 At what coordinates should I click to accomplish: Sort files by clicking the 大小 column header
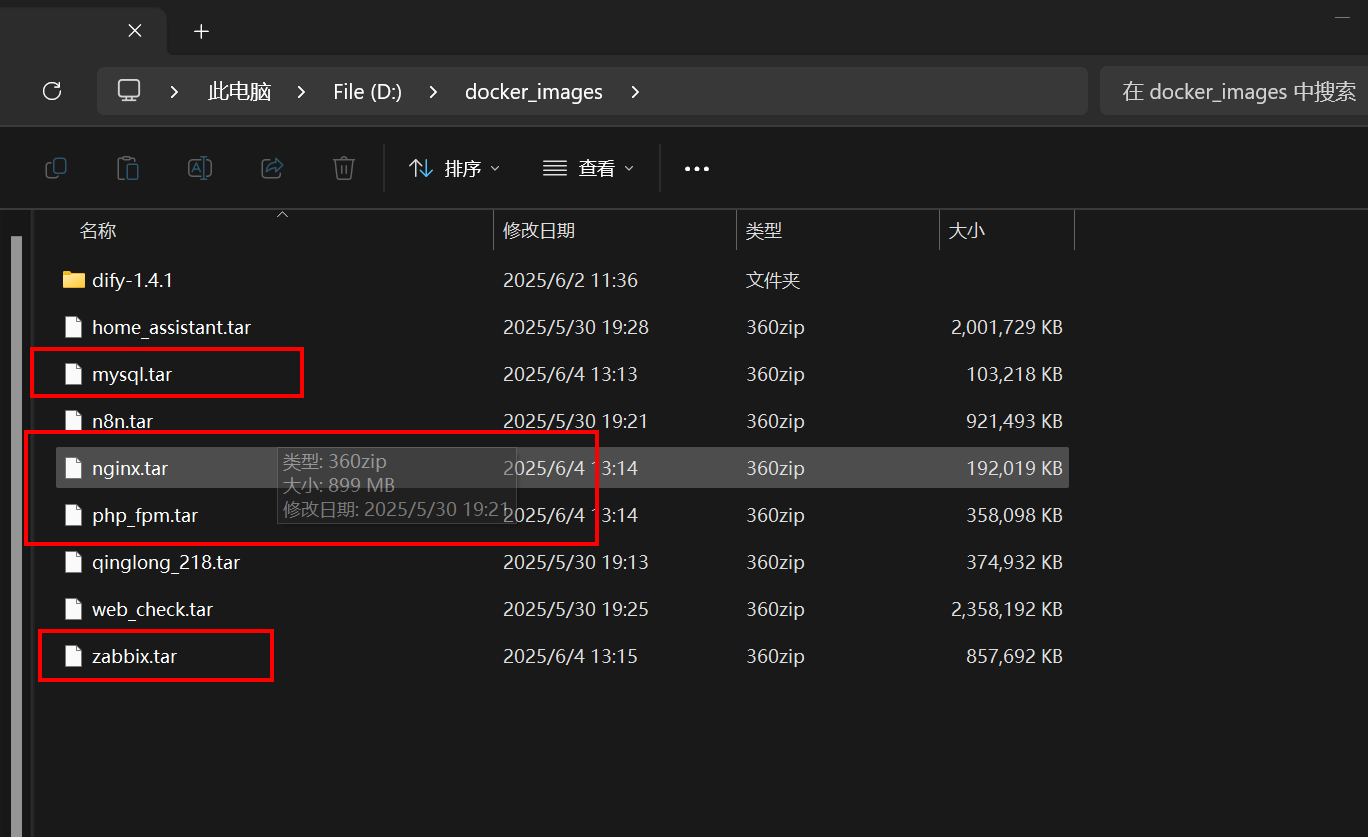pos(967,230)
